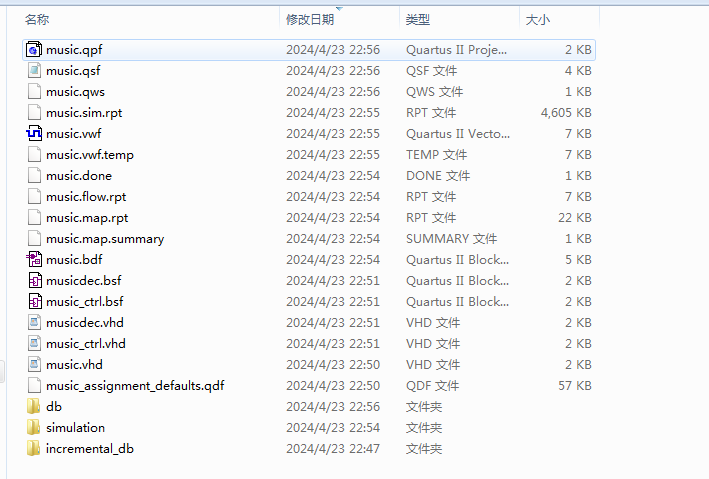Select the folder name db
The width and height of the screenshot is (709, 479).
[x=54, y=407]
